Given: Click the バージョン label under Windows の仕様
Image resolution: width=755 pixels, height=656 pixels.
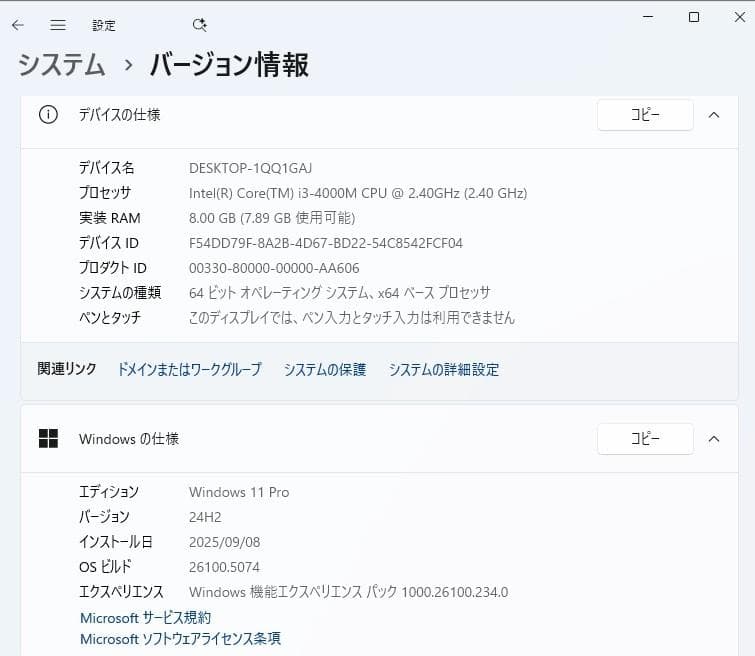Looking at the screenshot, I should (104, 517).
